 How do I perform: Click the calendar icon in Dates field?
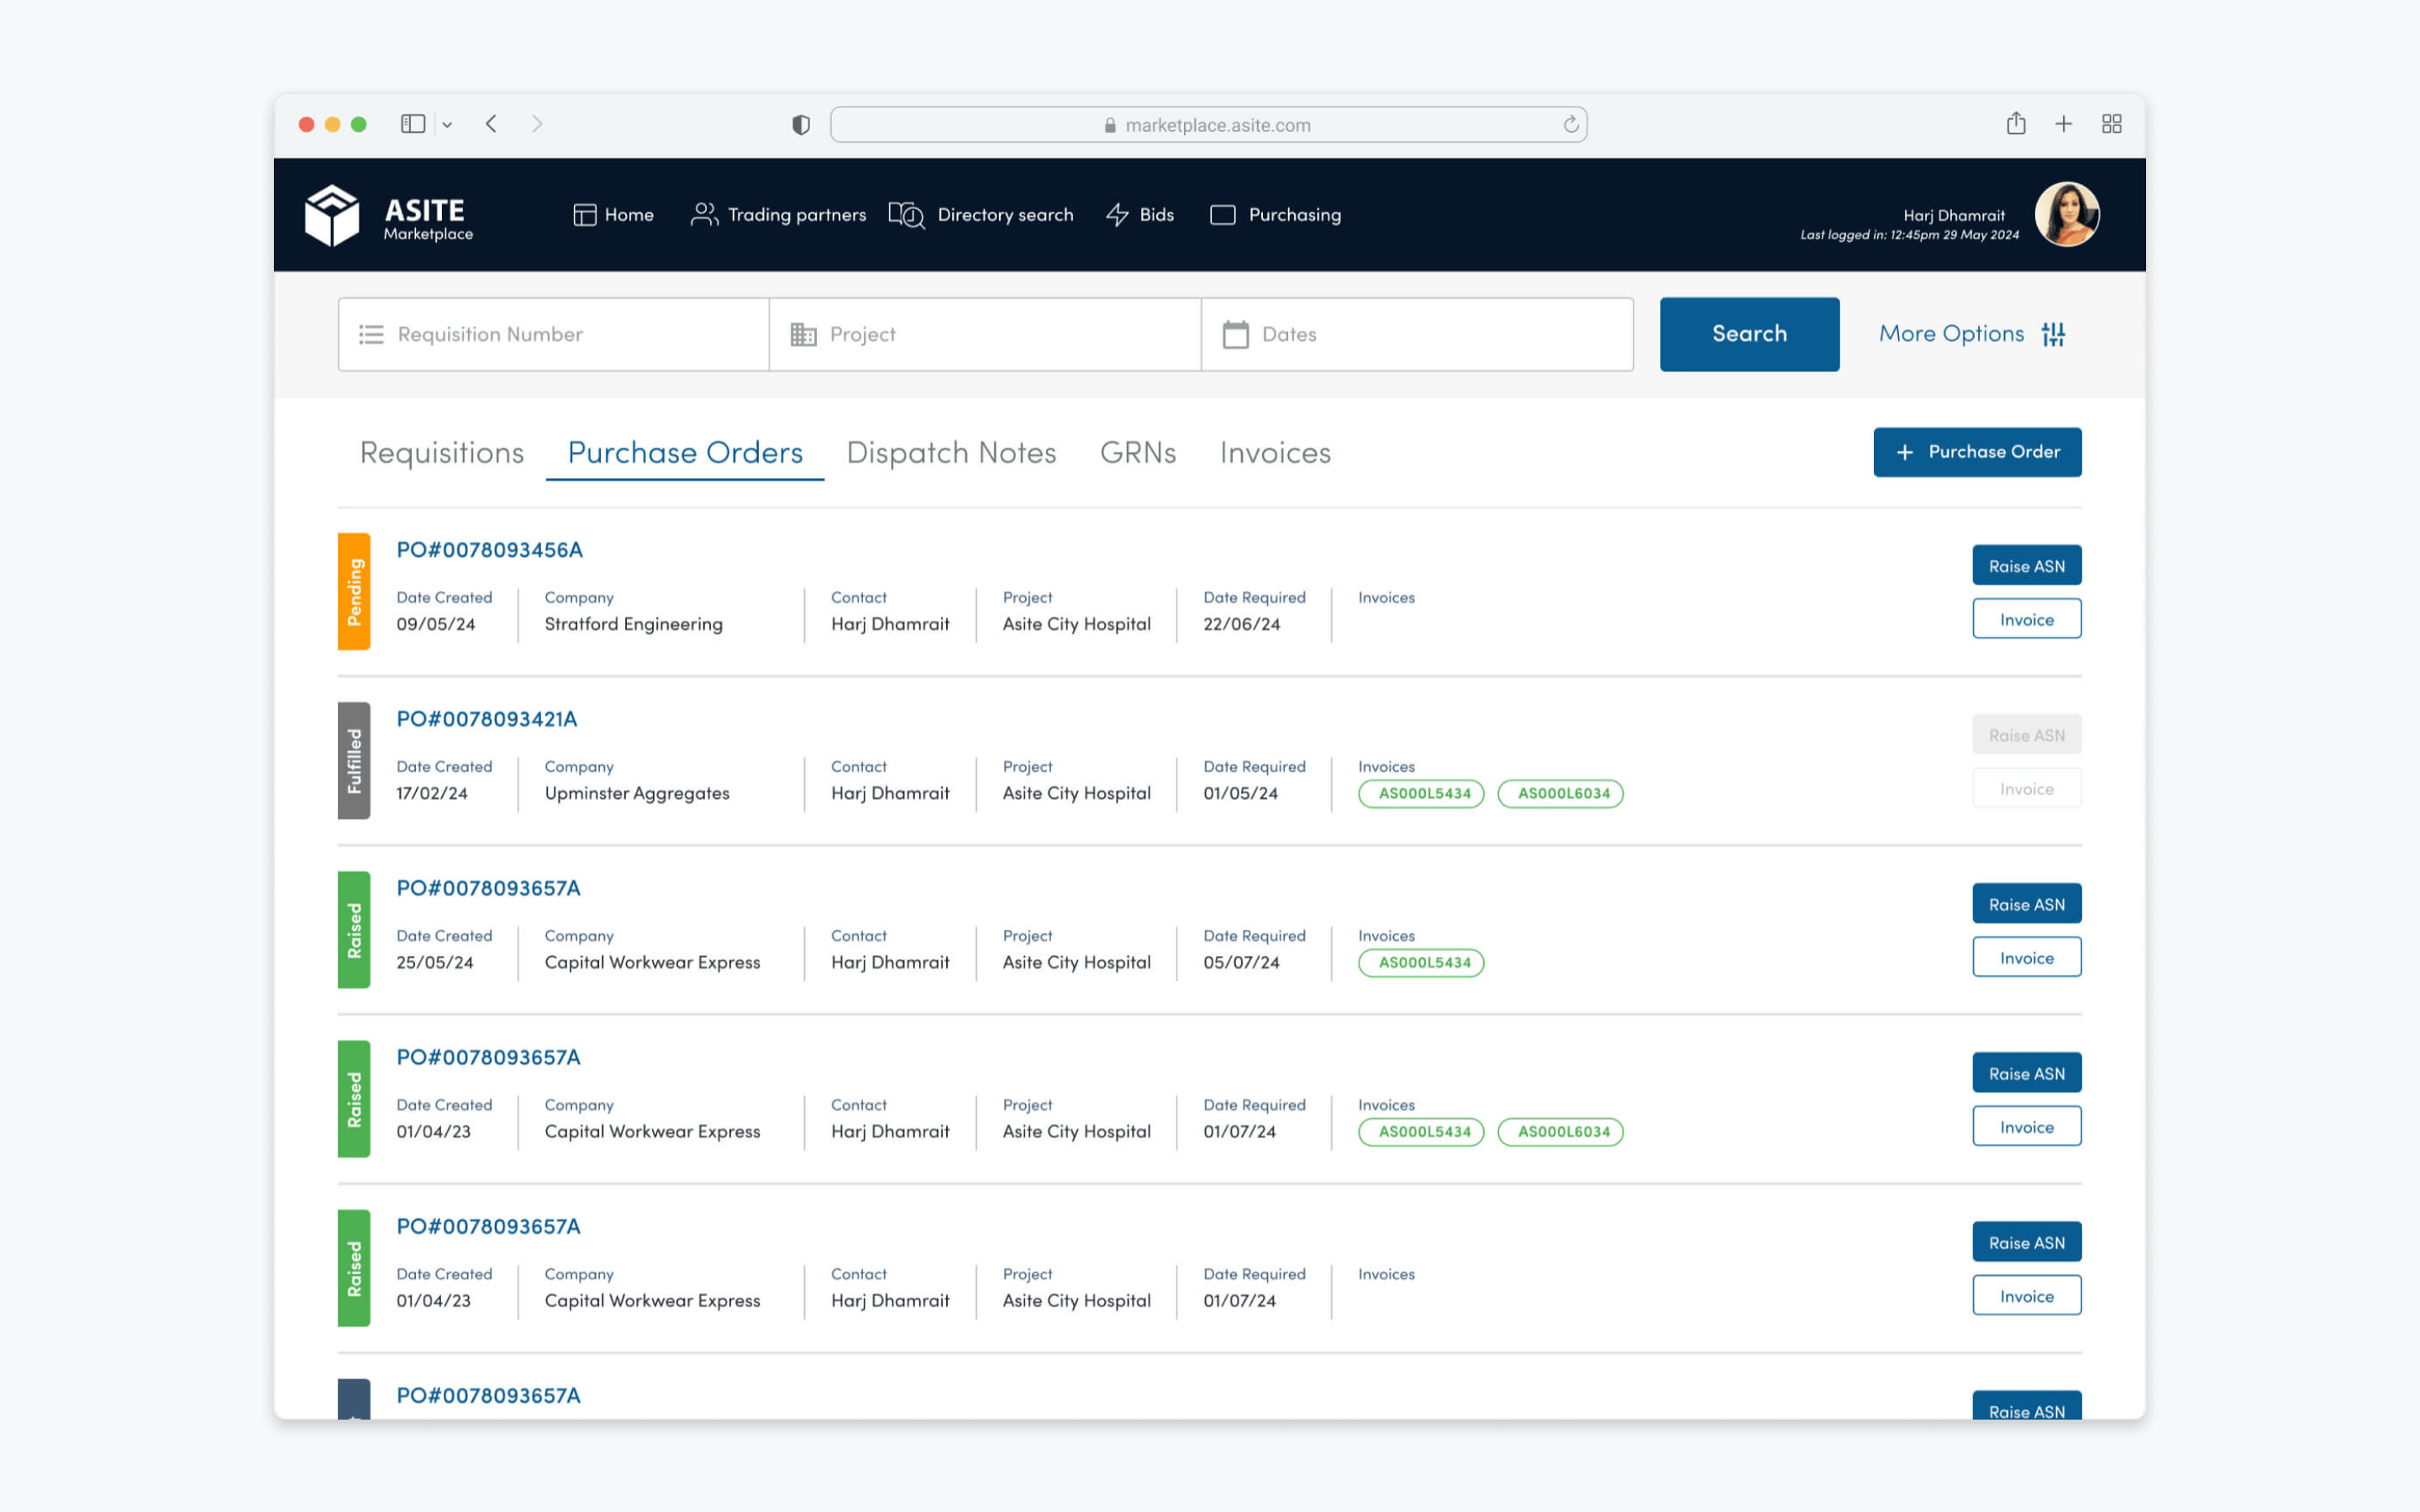point(1236,334)
